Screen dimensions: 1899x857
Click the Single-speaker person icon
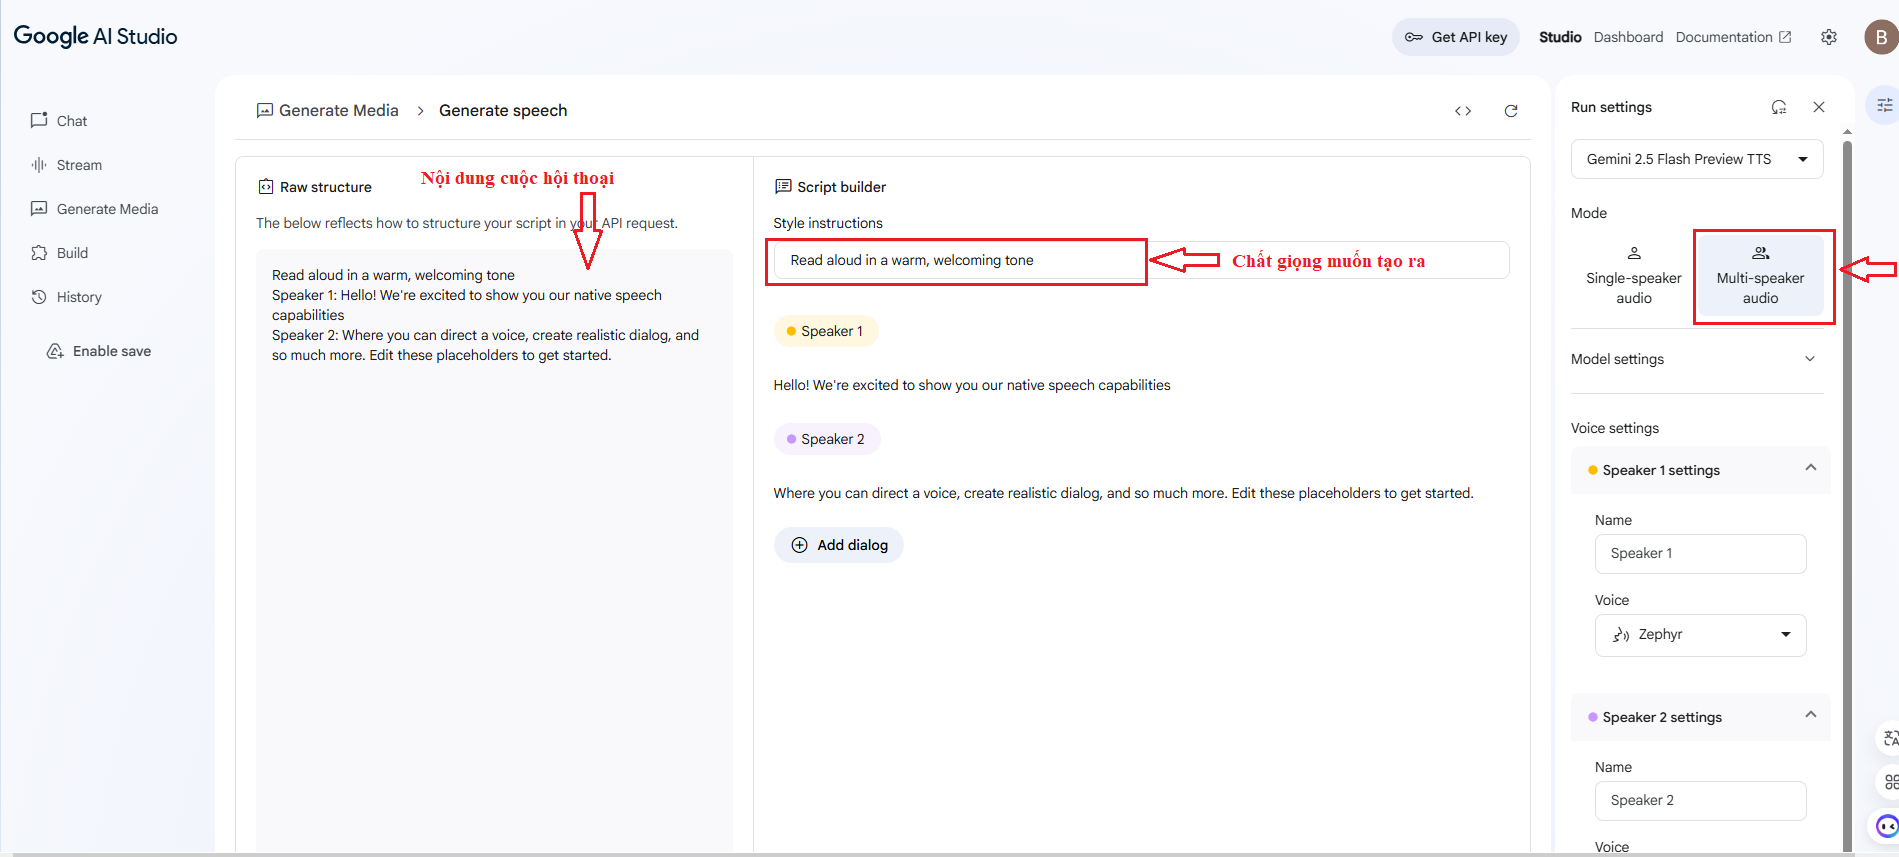pyautogui.click(x=1634, y=253)
